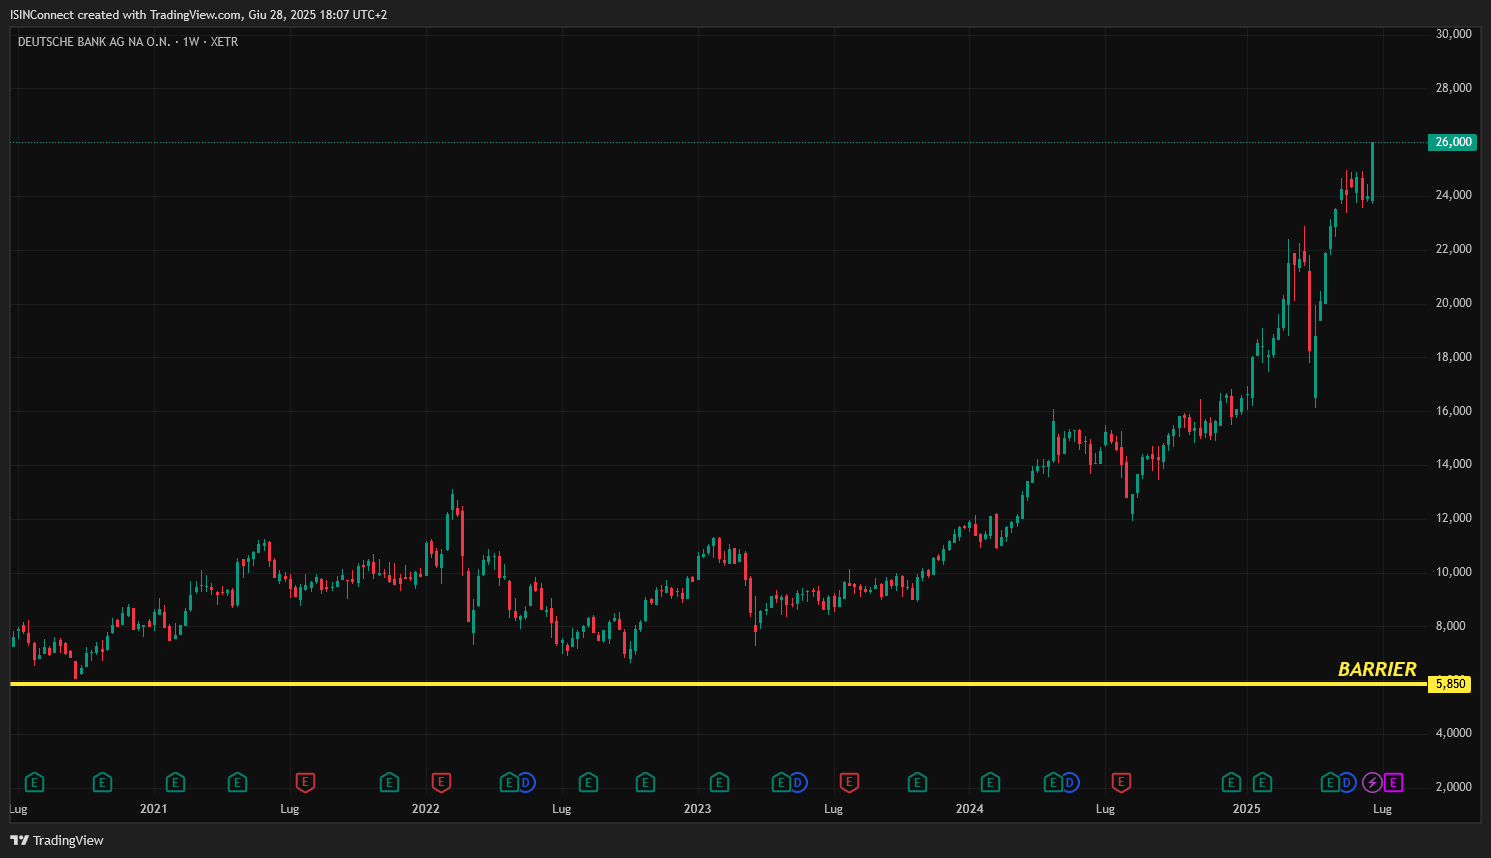Click the 22,000 price axis label
The width and height of the screenshot is (1491, 858).
[x=1453, y=249]
